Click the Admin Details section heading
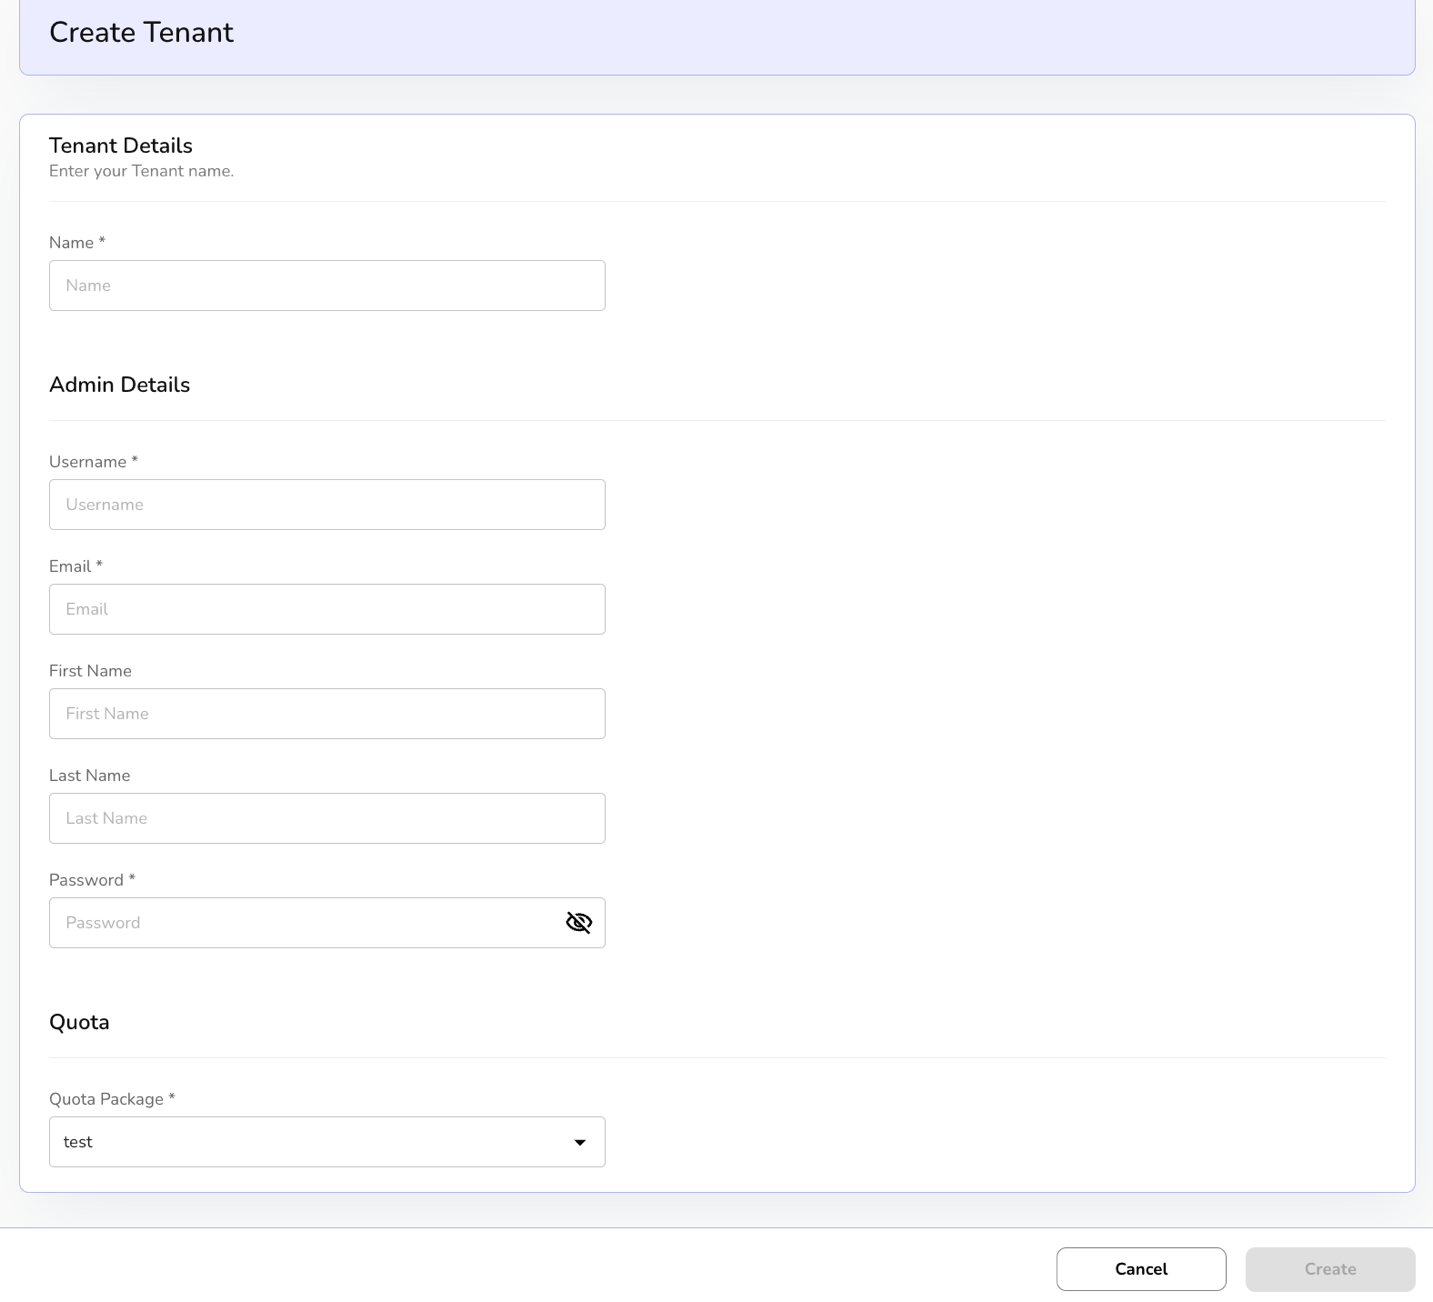This screenshot has height=1302, width=1433. click(x=119, y=385)
